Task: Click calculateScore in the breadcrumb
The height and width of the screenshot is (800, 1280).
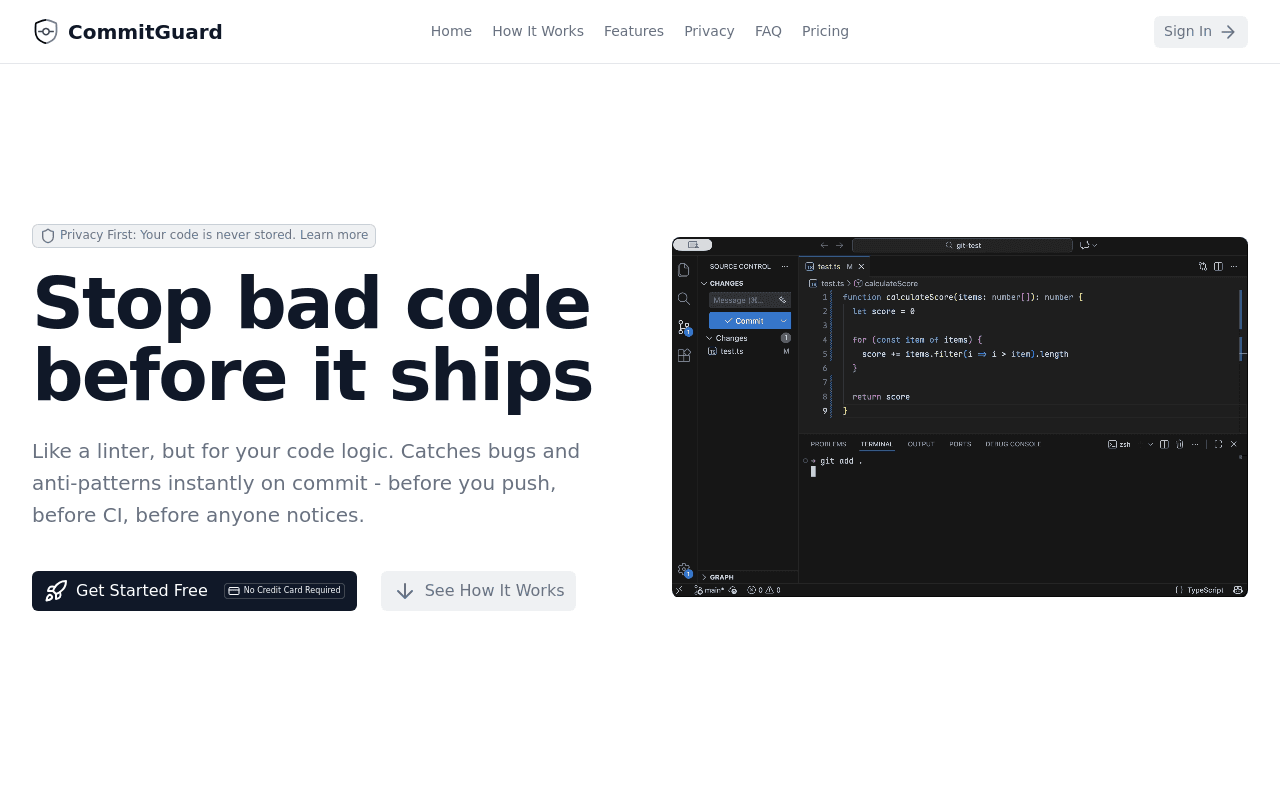Action: (x=890, y=283)
